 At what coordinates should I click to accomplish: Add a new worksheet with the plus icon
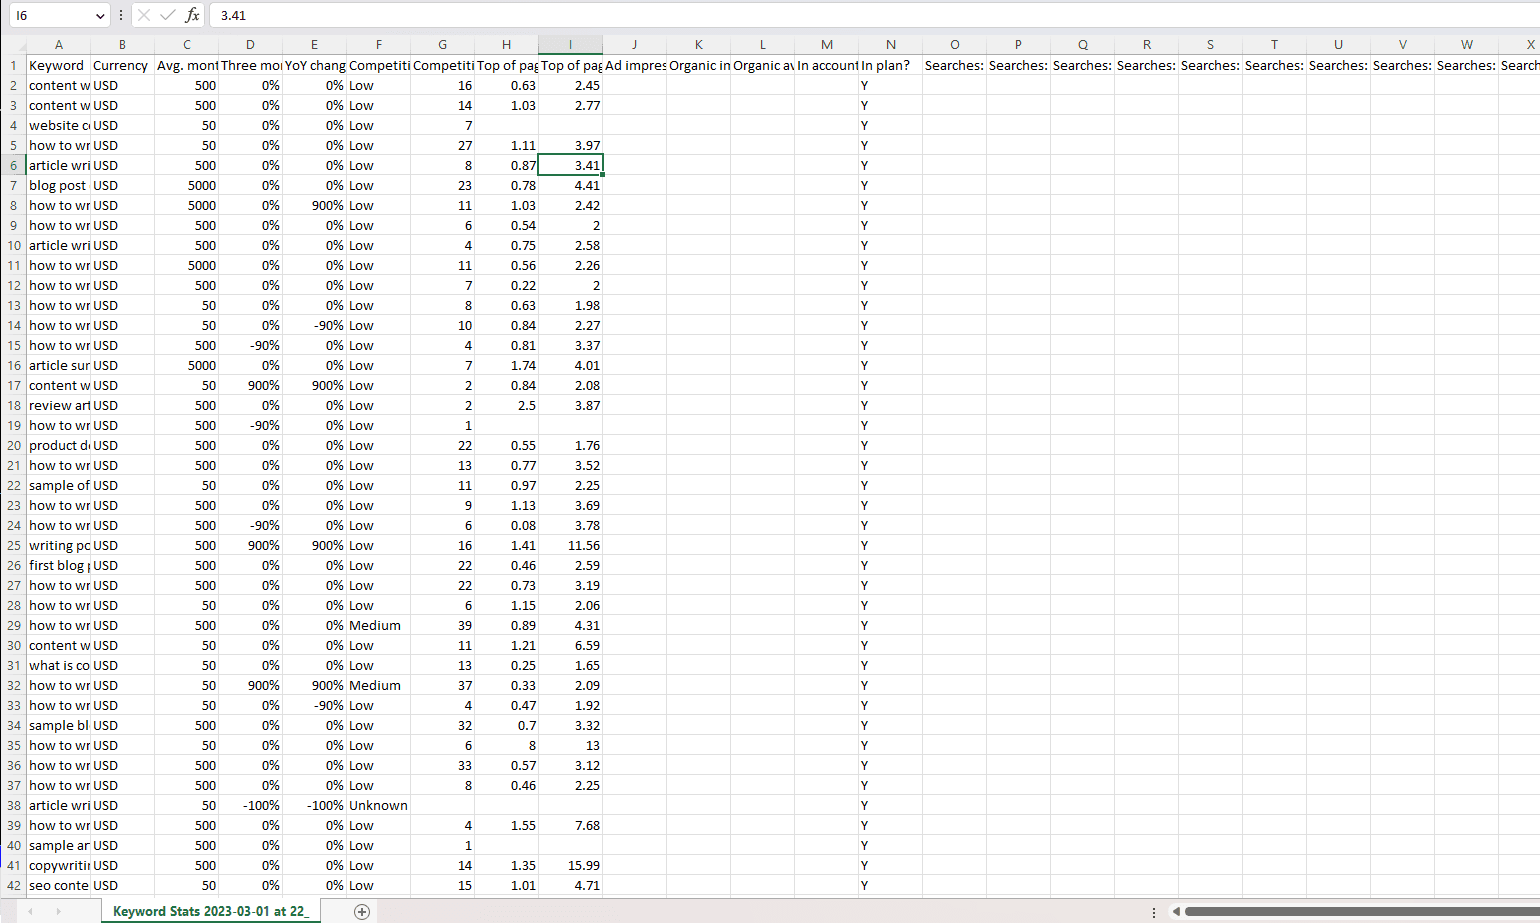[x=362, y=911]
